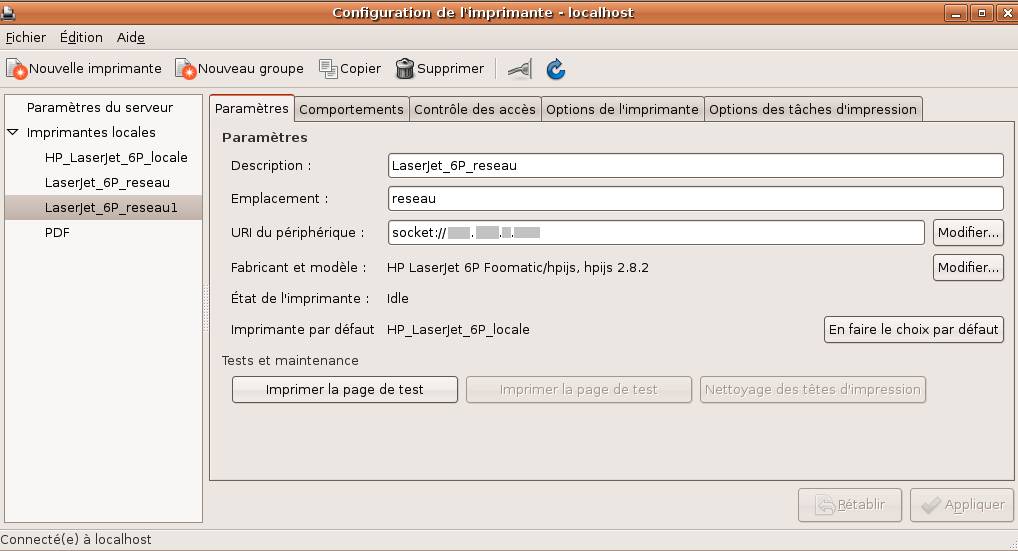Click the Nouvelle imprimante toolbar icon
Screen dimensions: 1018x551
tap(17, 69)
